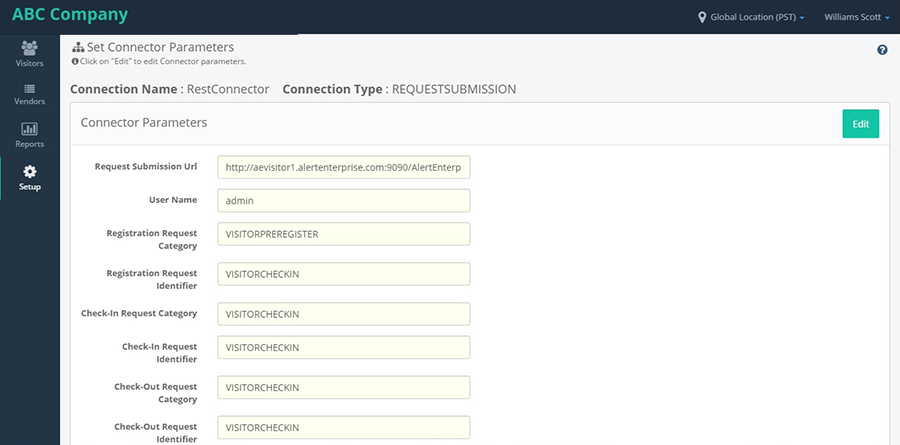Click the ABC Company logo link

click(x=70, y=14)
